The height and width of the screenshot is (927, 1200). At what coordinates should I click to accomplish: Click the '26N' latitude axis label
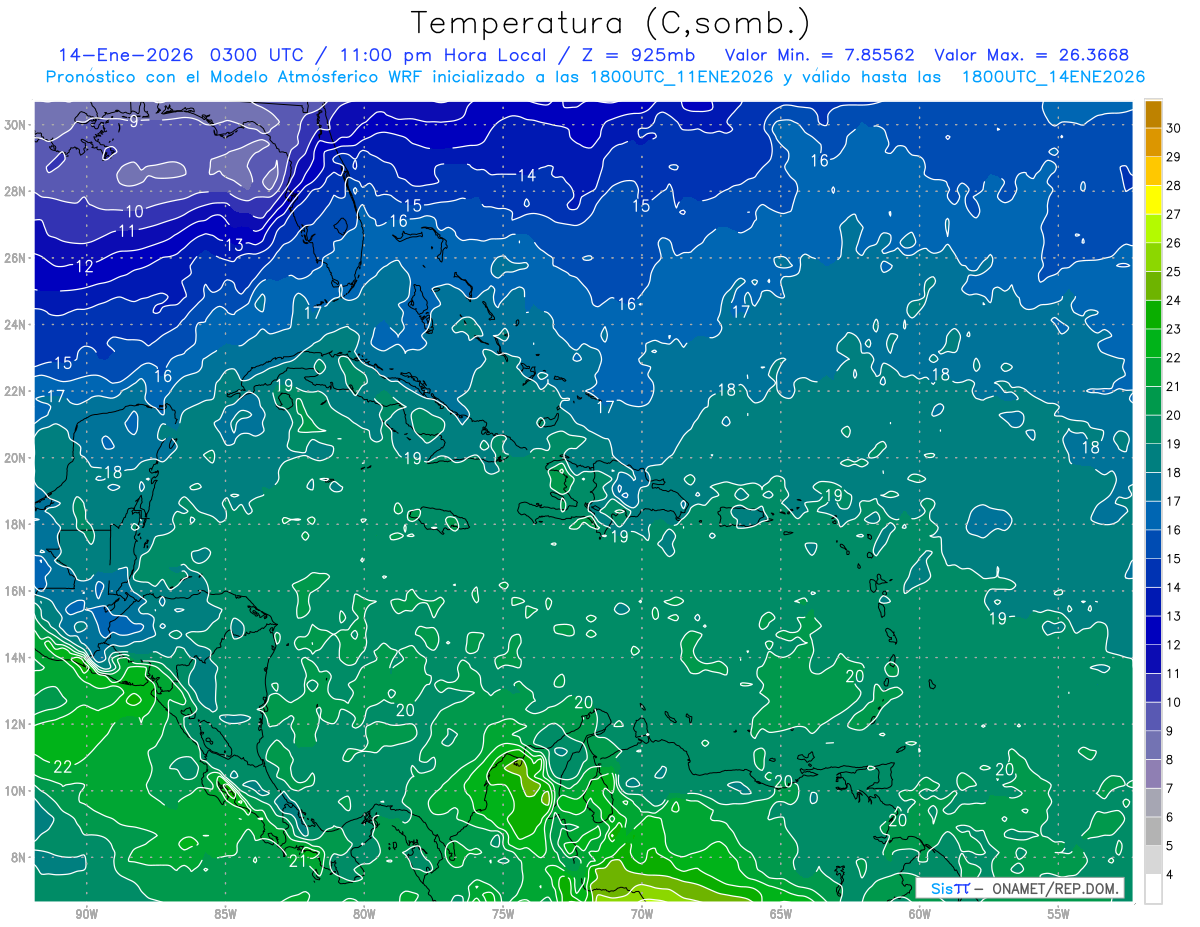pos(14,258)
